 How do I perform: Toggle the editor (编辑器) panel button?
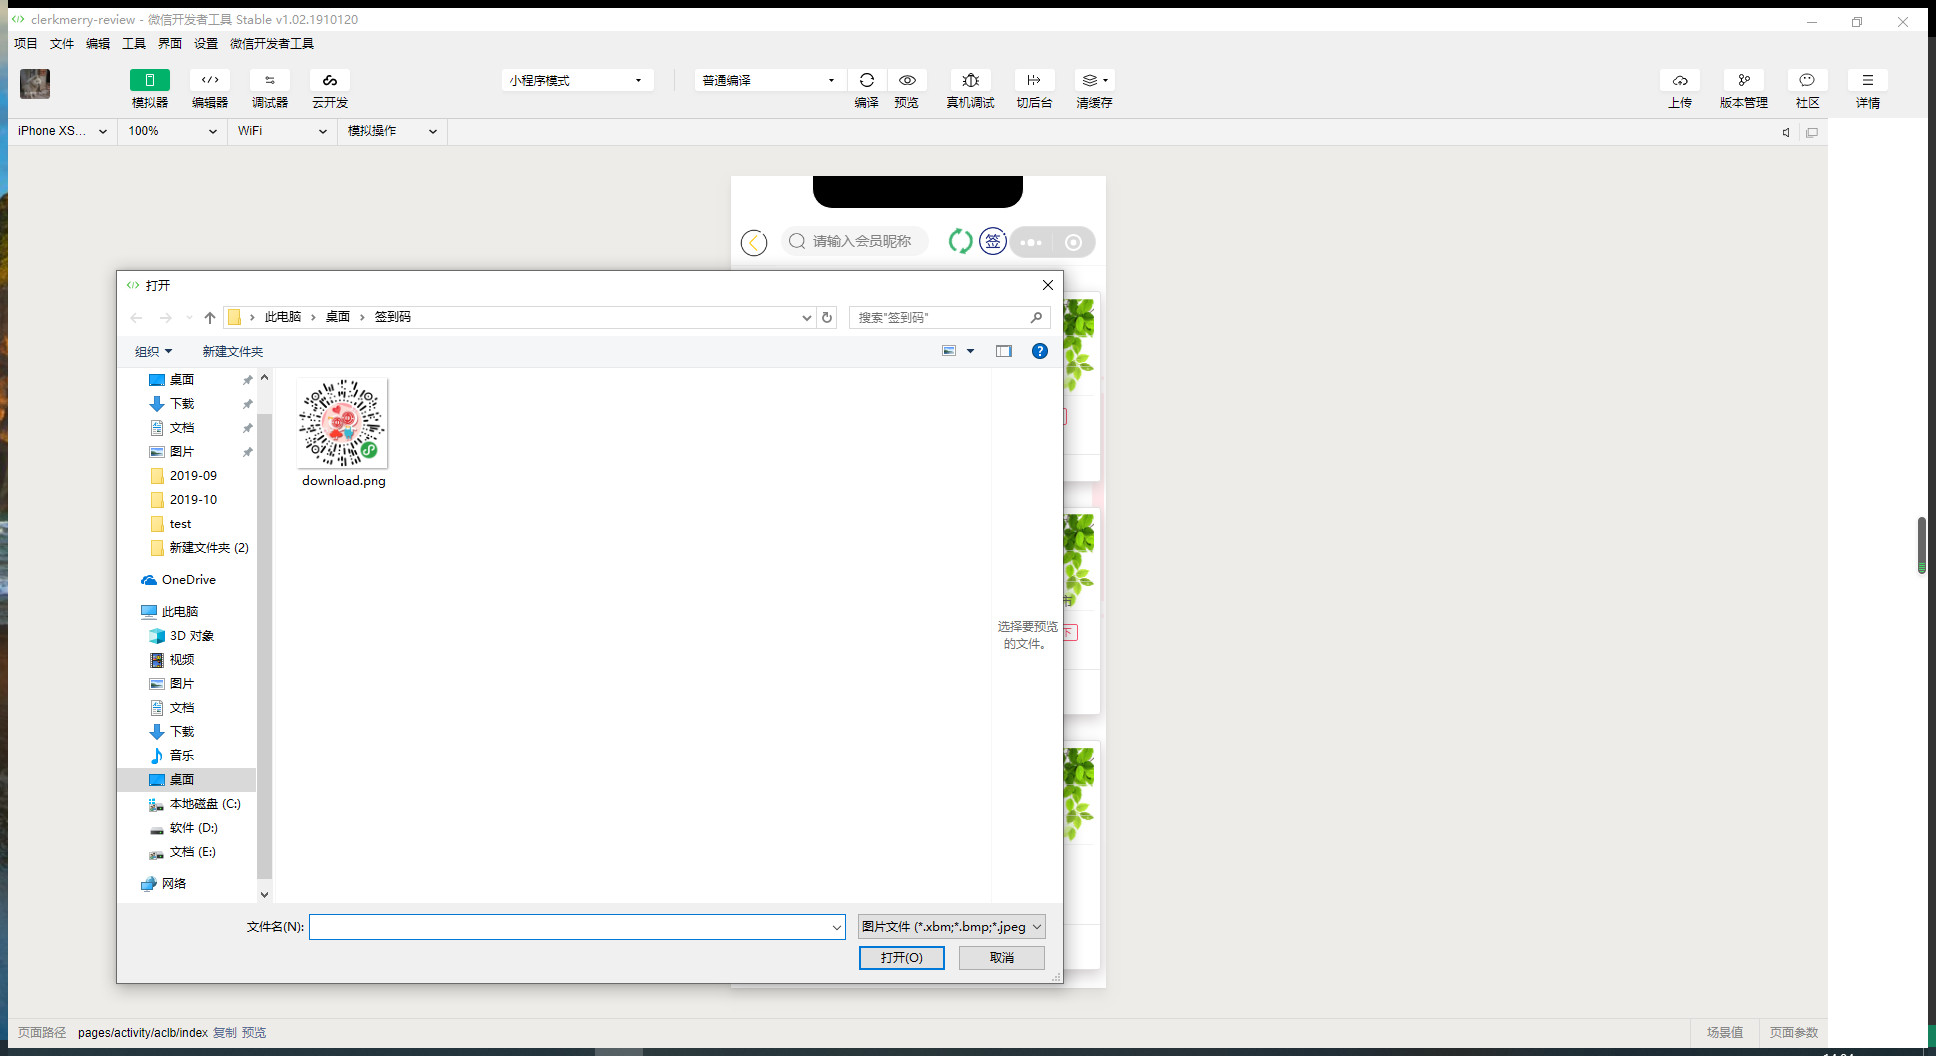pos(210,80)
